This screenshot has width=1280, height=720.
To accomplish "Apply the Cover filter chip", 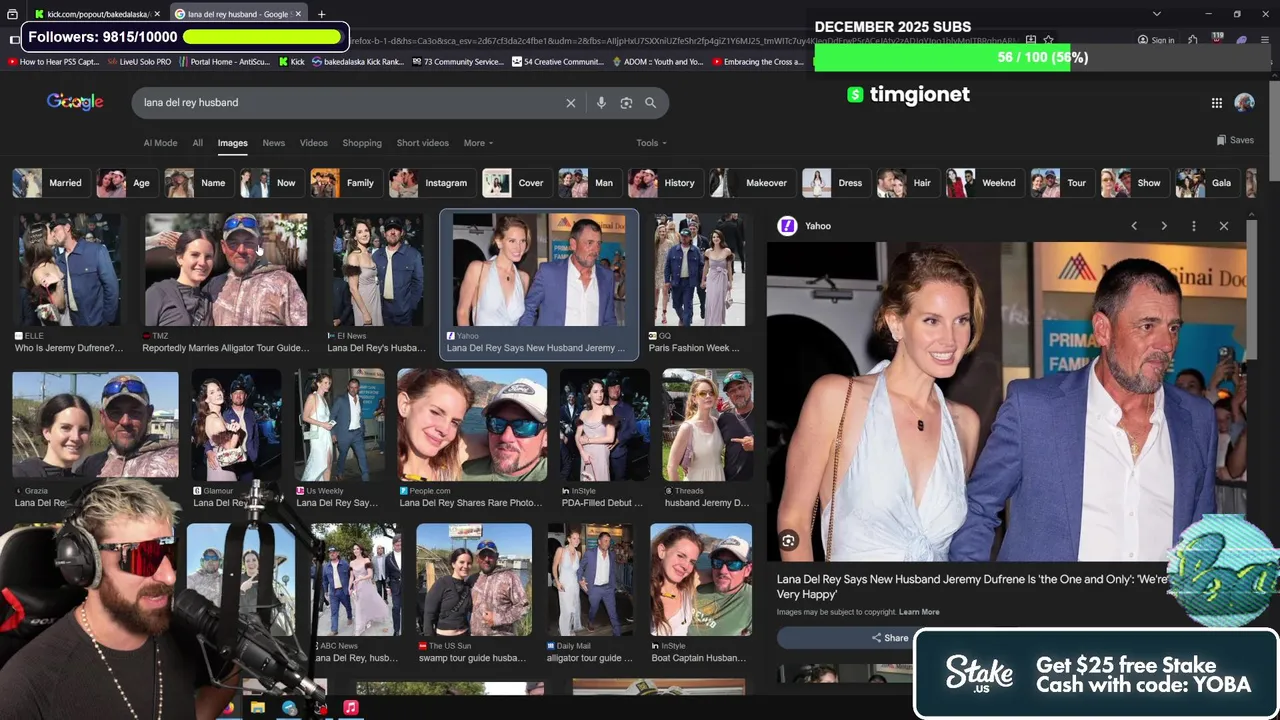I will (x=516, y=183).
